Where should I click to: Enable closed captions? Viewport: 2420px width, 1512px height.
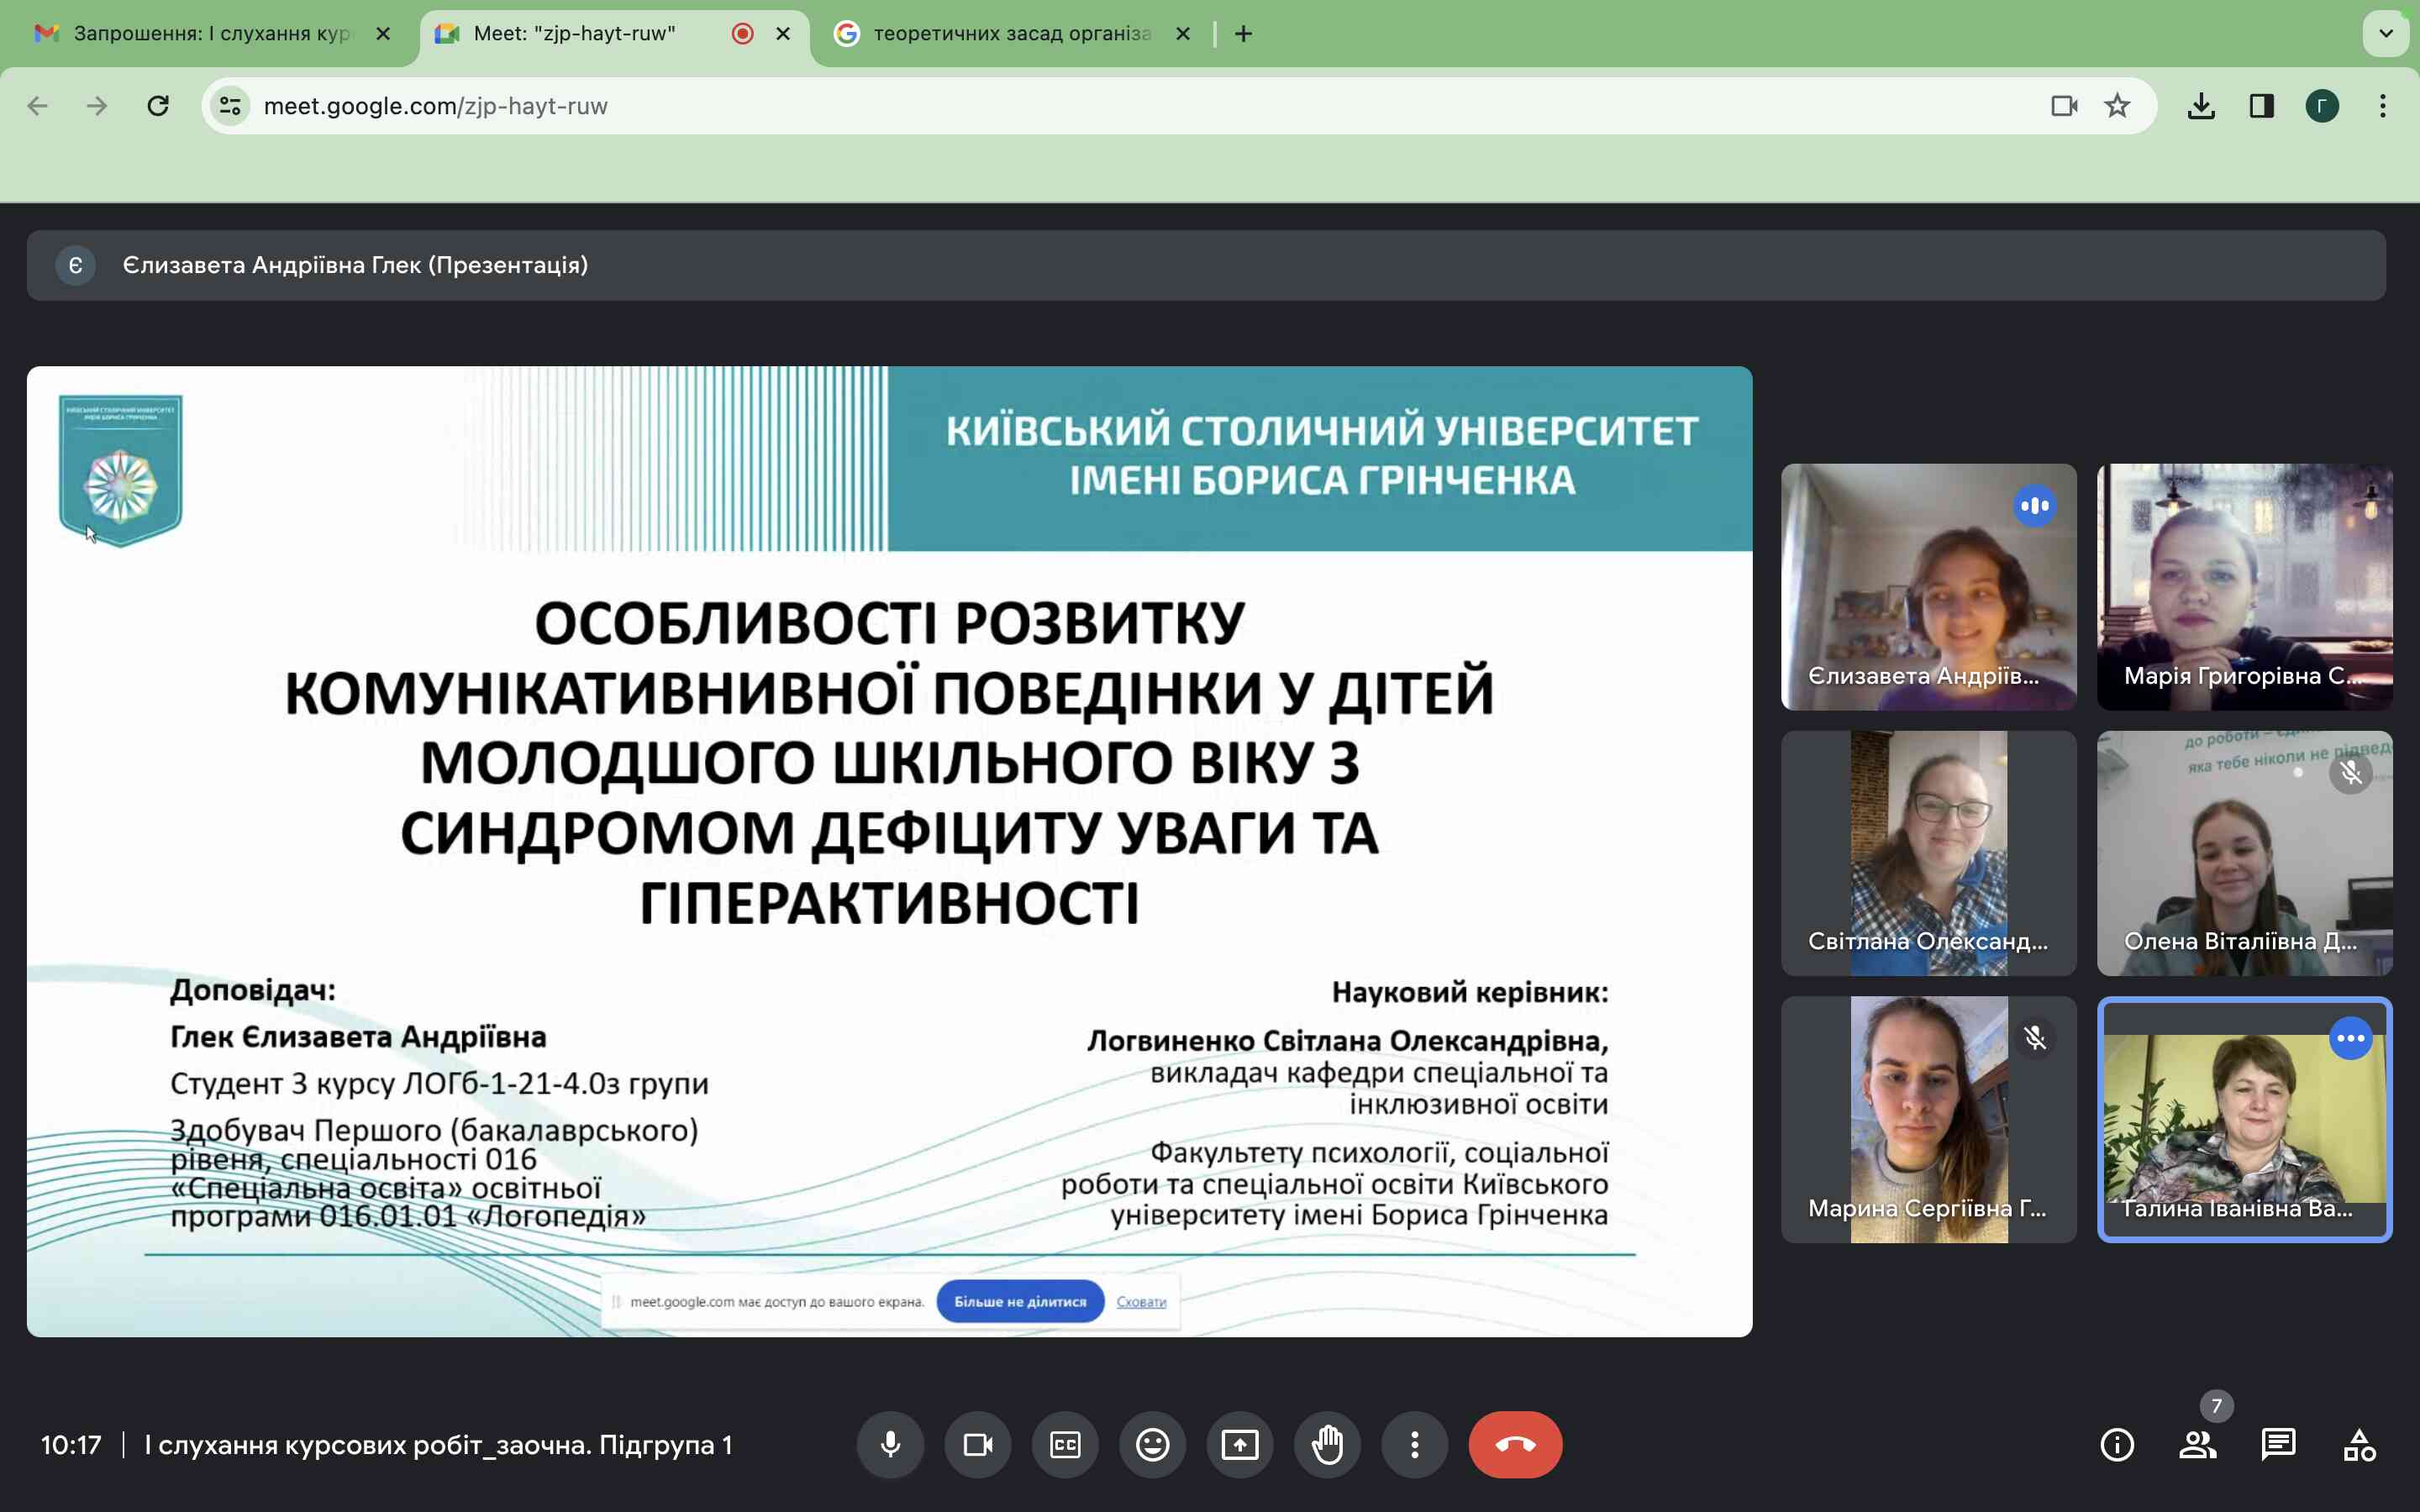pos(1065,1444)
